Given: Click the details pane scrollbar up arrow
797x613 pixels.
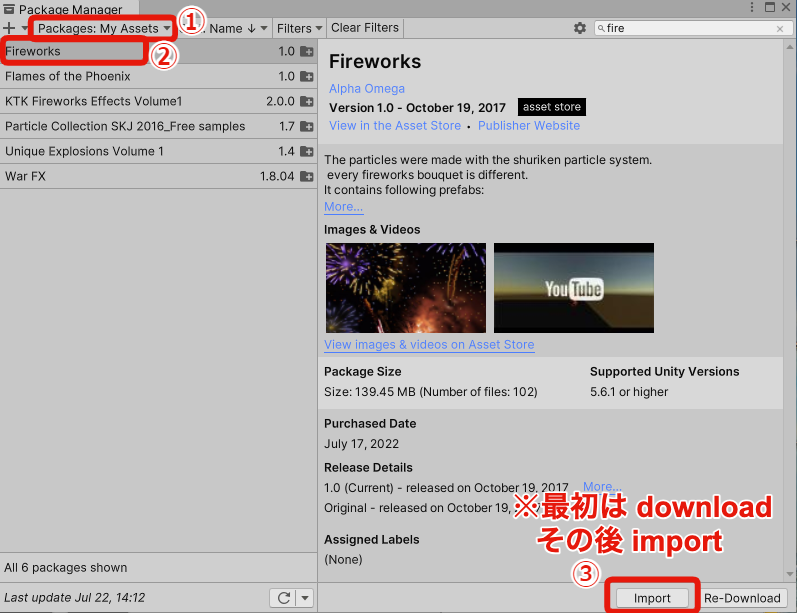Looking at the screenshot, I should pyautogui.click(x=790, y=47).
